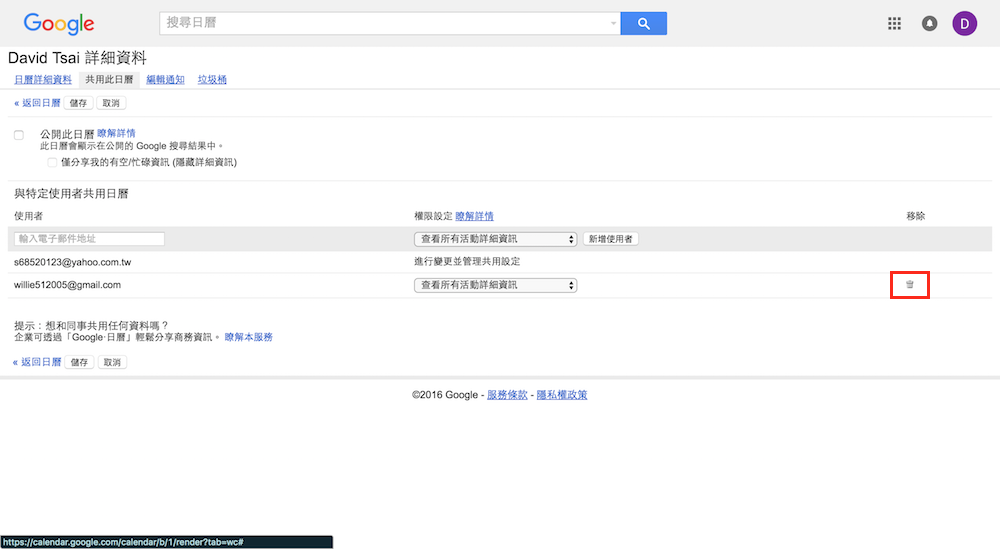Switch to the 編輯通知 tab
Image resolution: width=1000 pixels, height=549 pixels.
point(165,80)
